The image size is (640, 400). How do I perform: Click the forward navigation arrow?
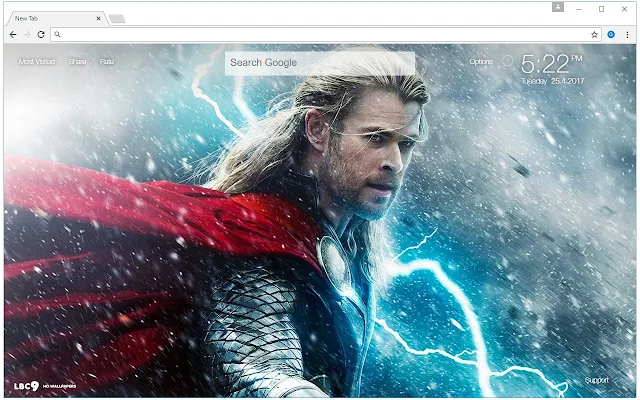click(27, 35)
